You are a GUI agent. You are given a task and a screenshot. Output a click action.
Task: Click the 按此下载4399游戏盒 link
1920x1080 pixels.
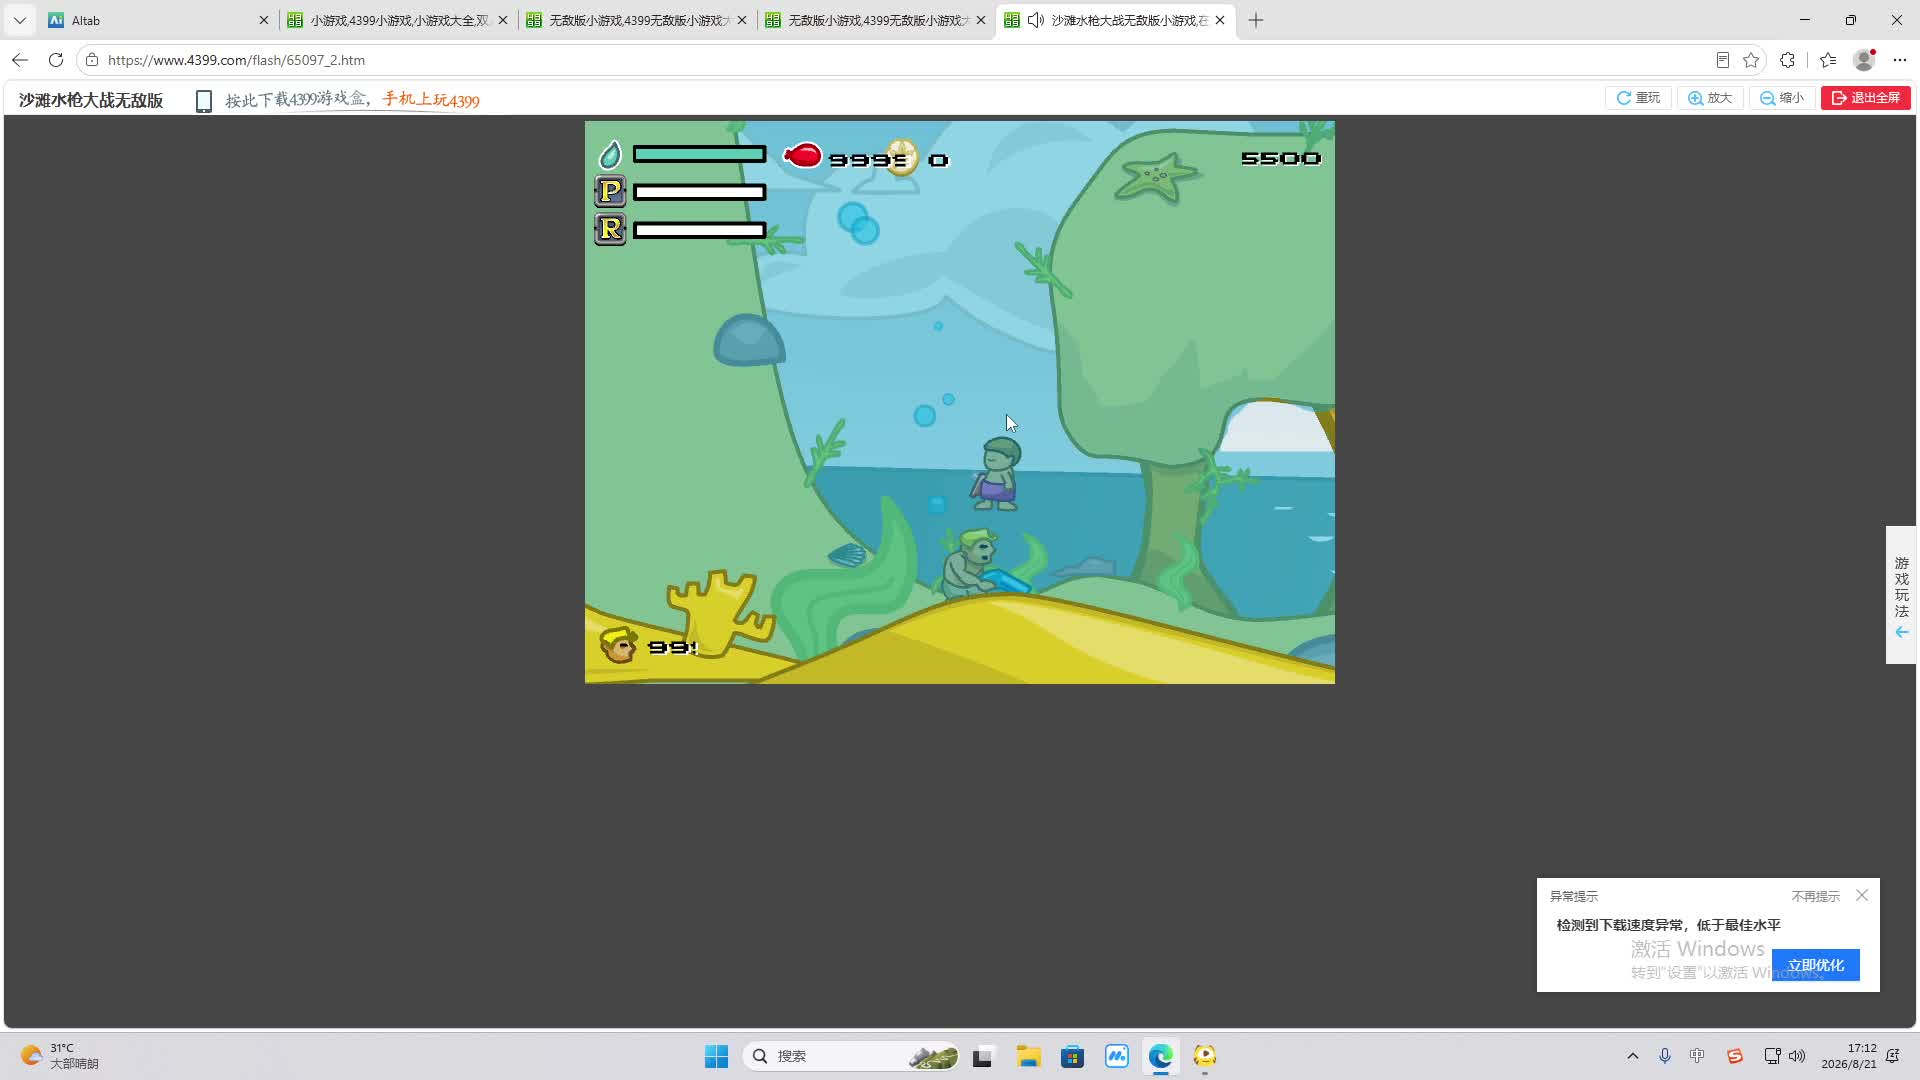tap(295, 100)
